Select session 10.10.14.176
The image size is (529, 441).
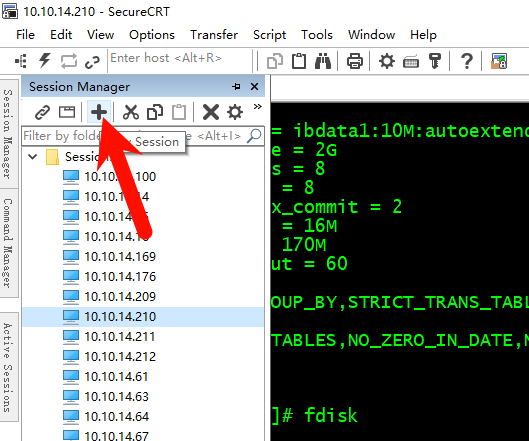tap(120, 277)
